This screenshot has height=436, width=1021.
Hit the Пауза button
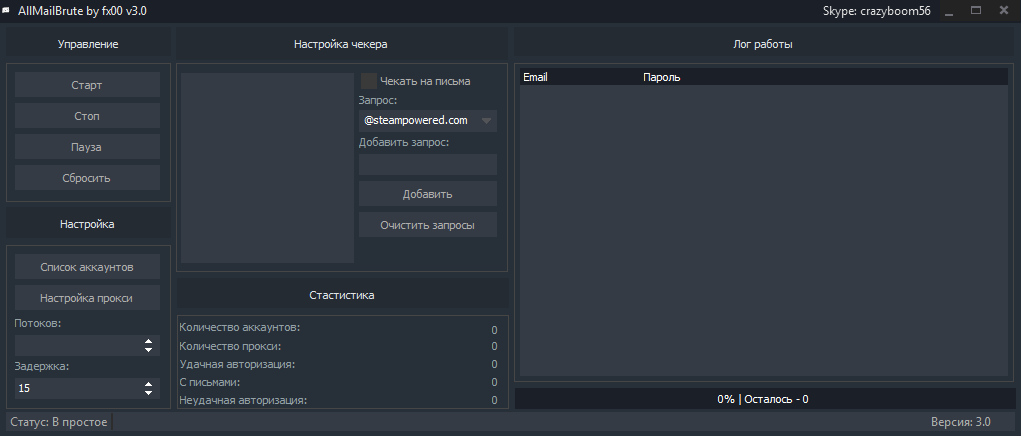(87, 147)
